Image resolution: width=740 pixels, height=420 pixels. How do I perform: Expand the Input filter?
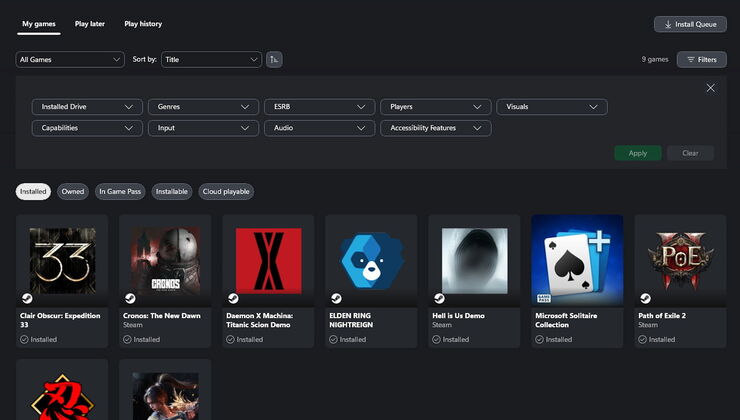203,128
